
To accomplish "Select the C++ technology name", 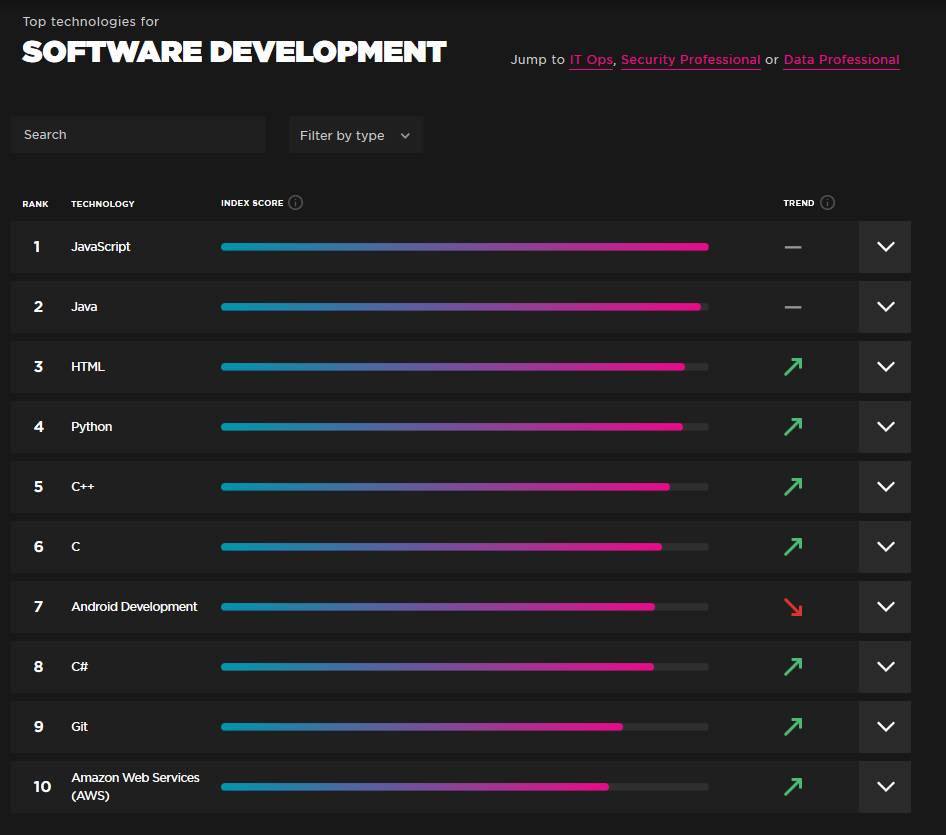I will (83, 486).
